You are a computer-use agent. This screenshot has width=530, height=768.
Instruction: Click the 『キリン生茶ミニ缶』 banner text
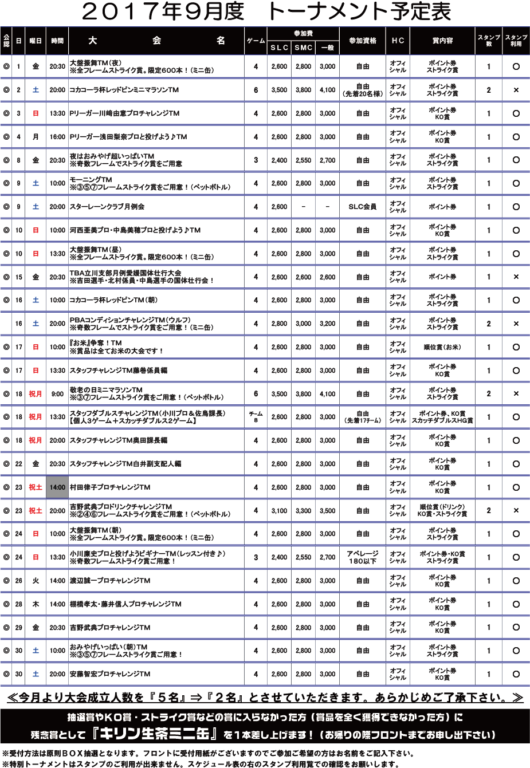click(157, 734)
